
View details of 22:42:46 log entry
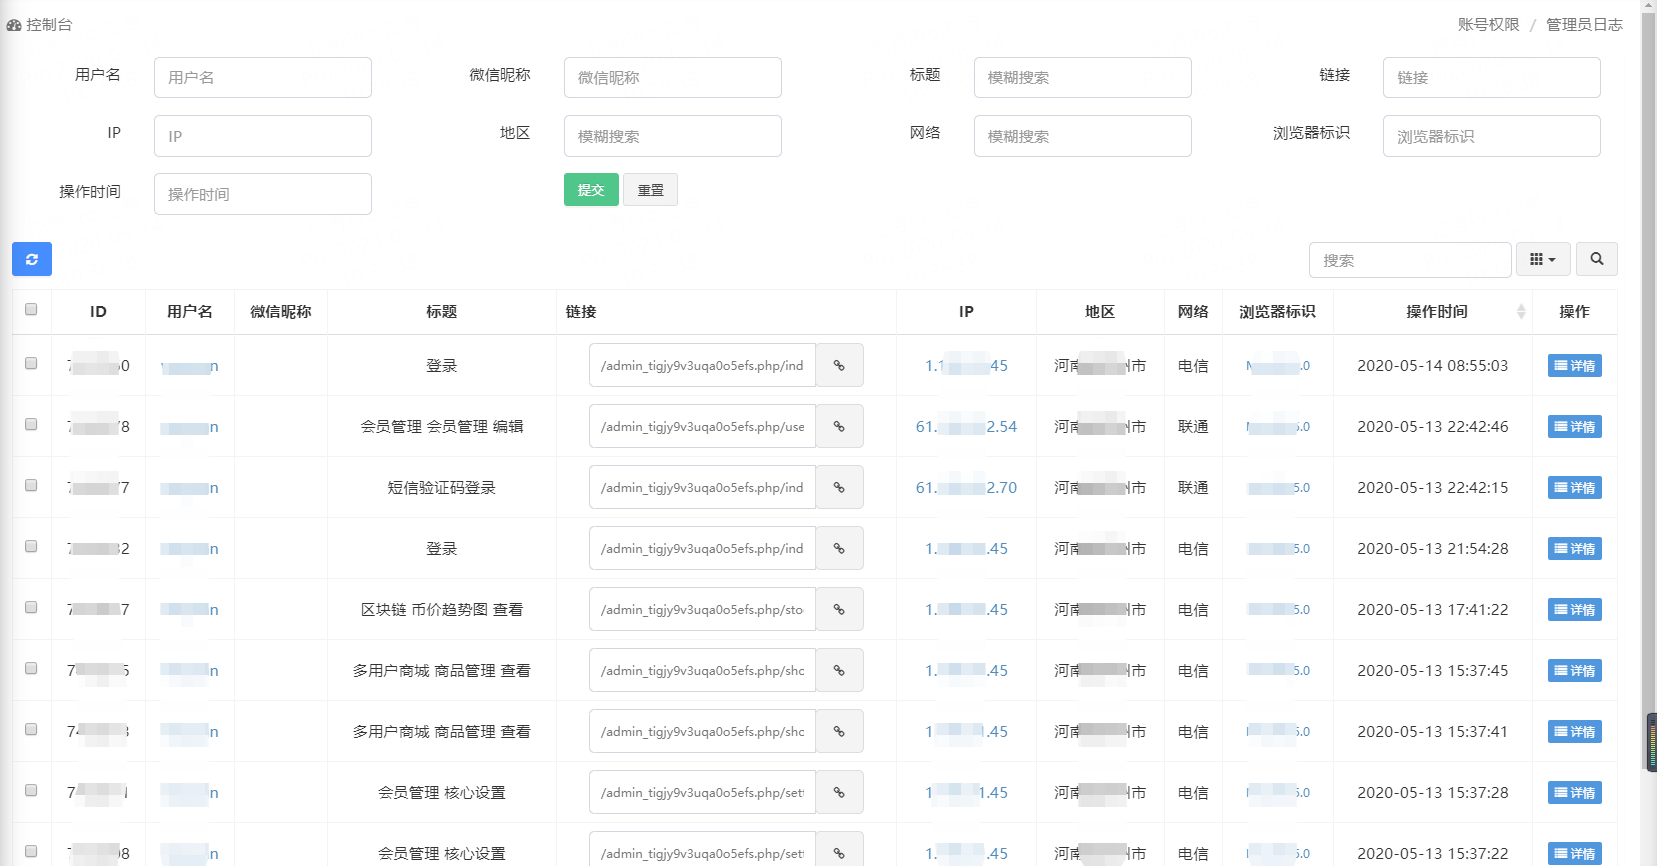1575,427
